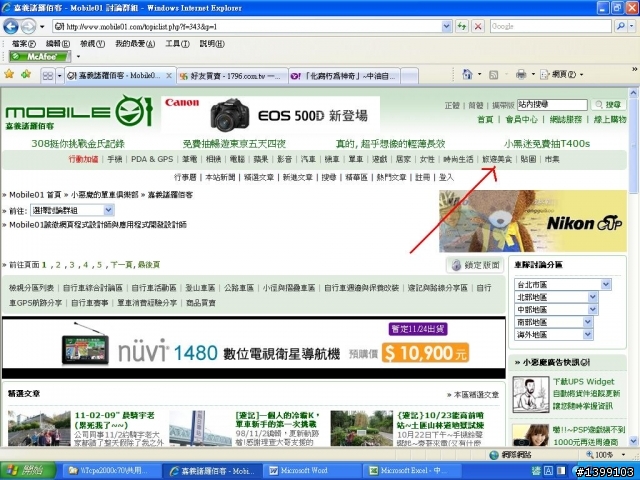The image size is (640, 480).
Task: Go to page 2 of topic list
Action: [58, 265]
